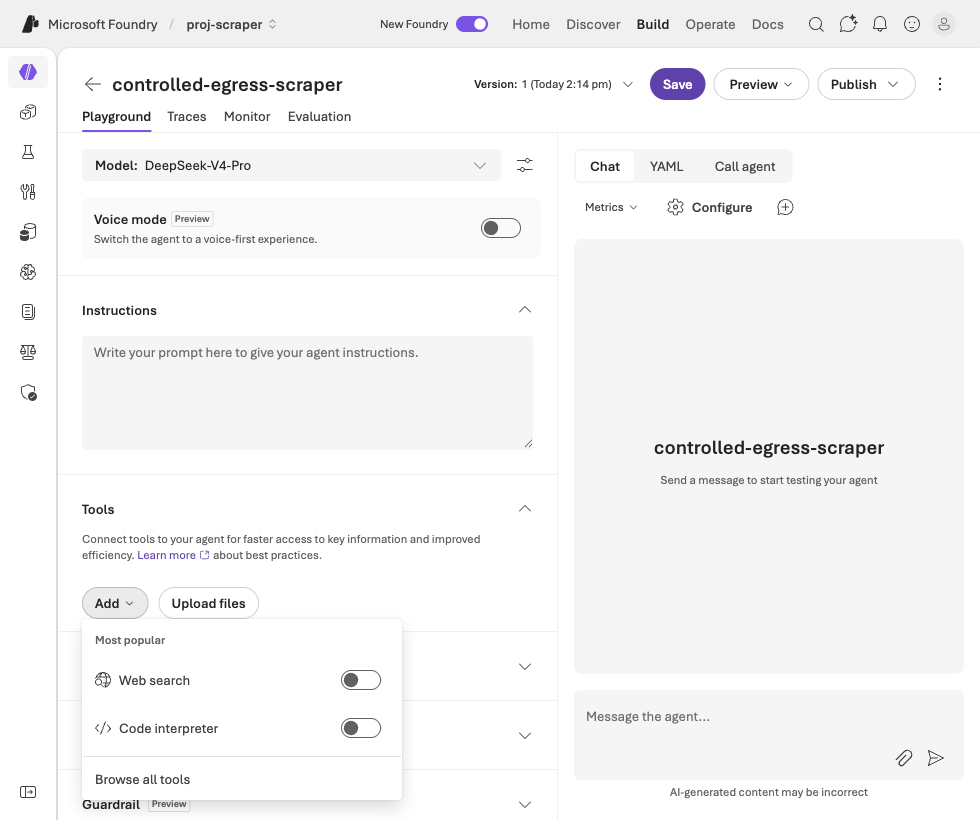Open the vertical three-dot more menu

coord(939,84)
